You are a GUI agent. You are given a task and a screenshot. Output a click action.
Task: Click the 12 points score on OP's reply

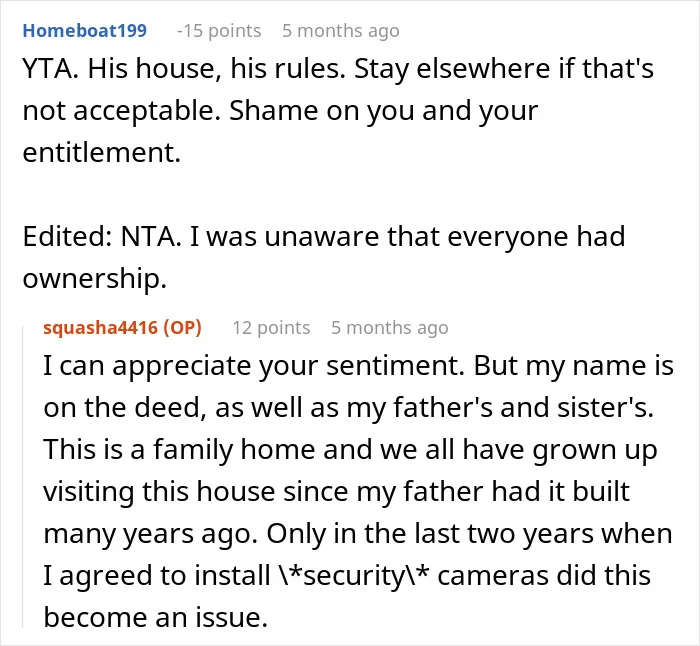[271, 328]
